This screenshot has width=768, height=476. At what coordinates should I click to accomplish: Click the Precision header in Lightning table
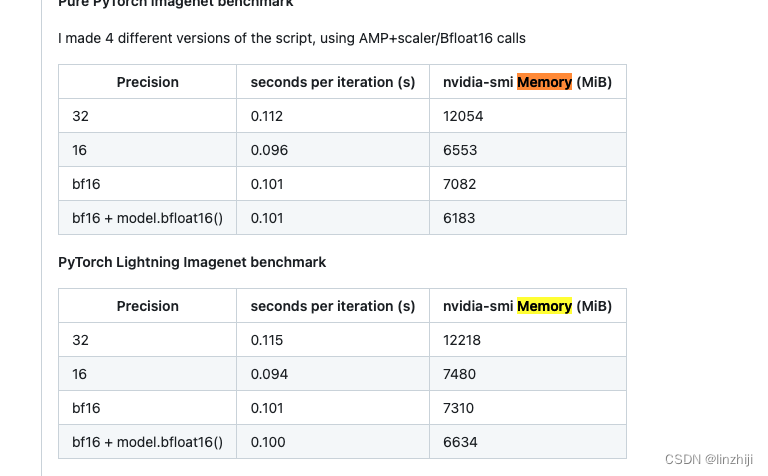click(x=147, y=306)
